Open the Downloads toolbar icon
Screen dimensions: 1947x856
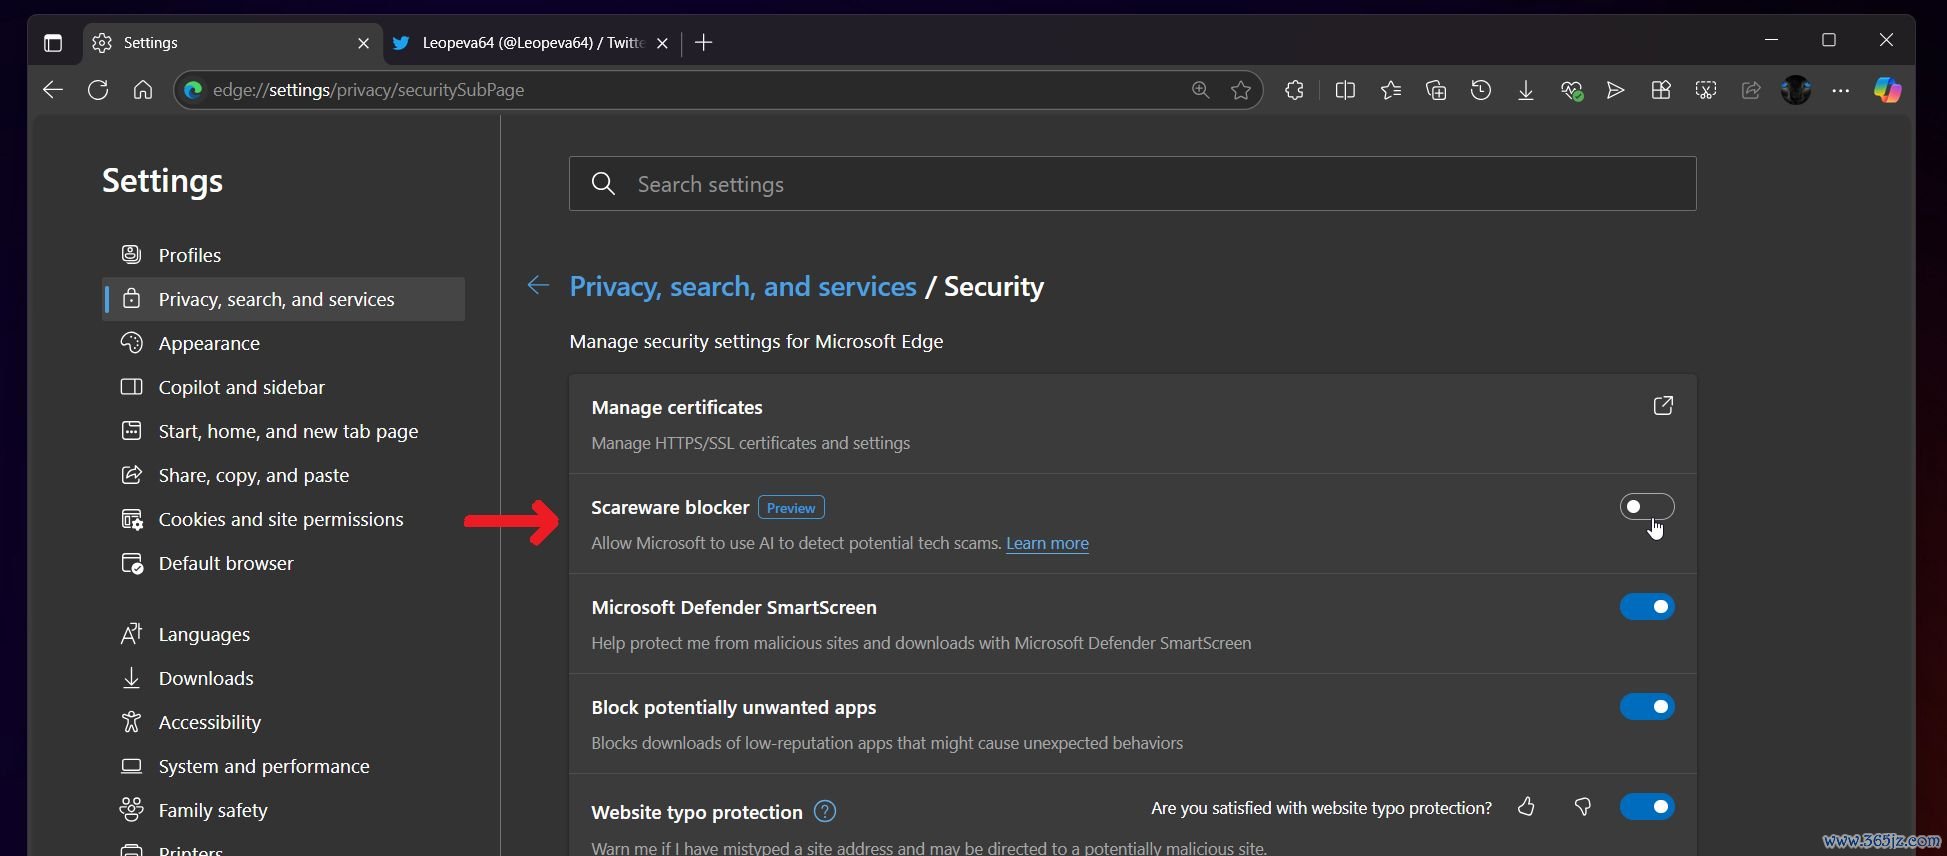pyautogui.click(x=1526, y=90)
